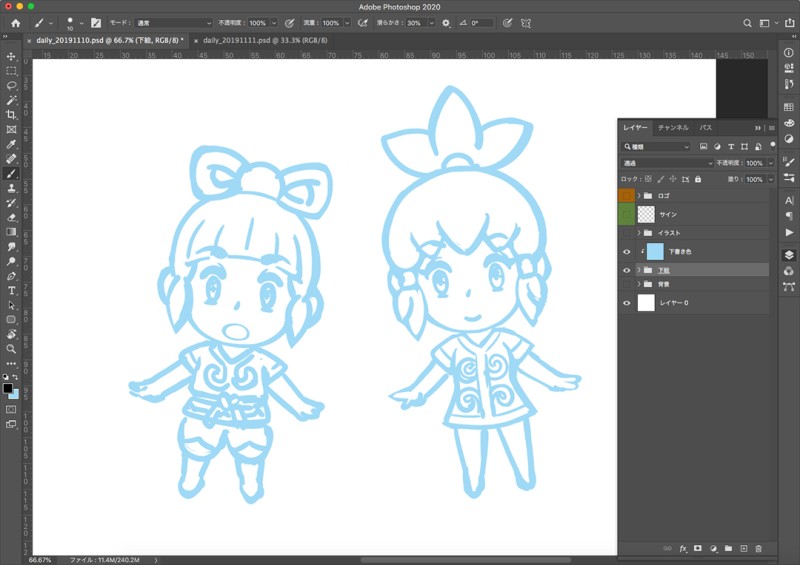Toggle pressure for opacity icon
The width and height of the screenshot is (800, 565).
[x=289, y=23]
